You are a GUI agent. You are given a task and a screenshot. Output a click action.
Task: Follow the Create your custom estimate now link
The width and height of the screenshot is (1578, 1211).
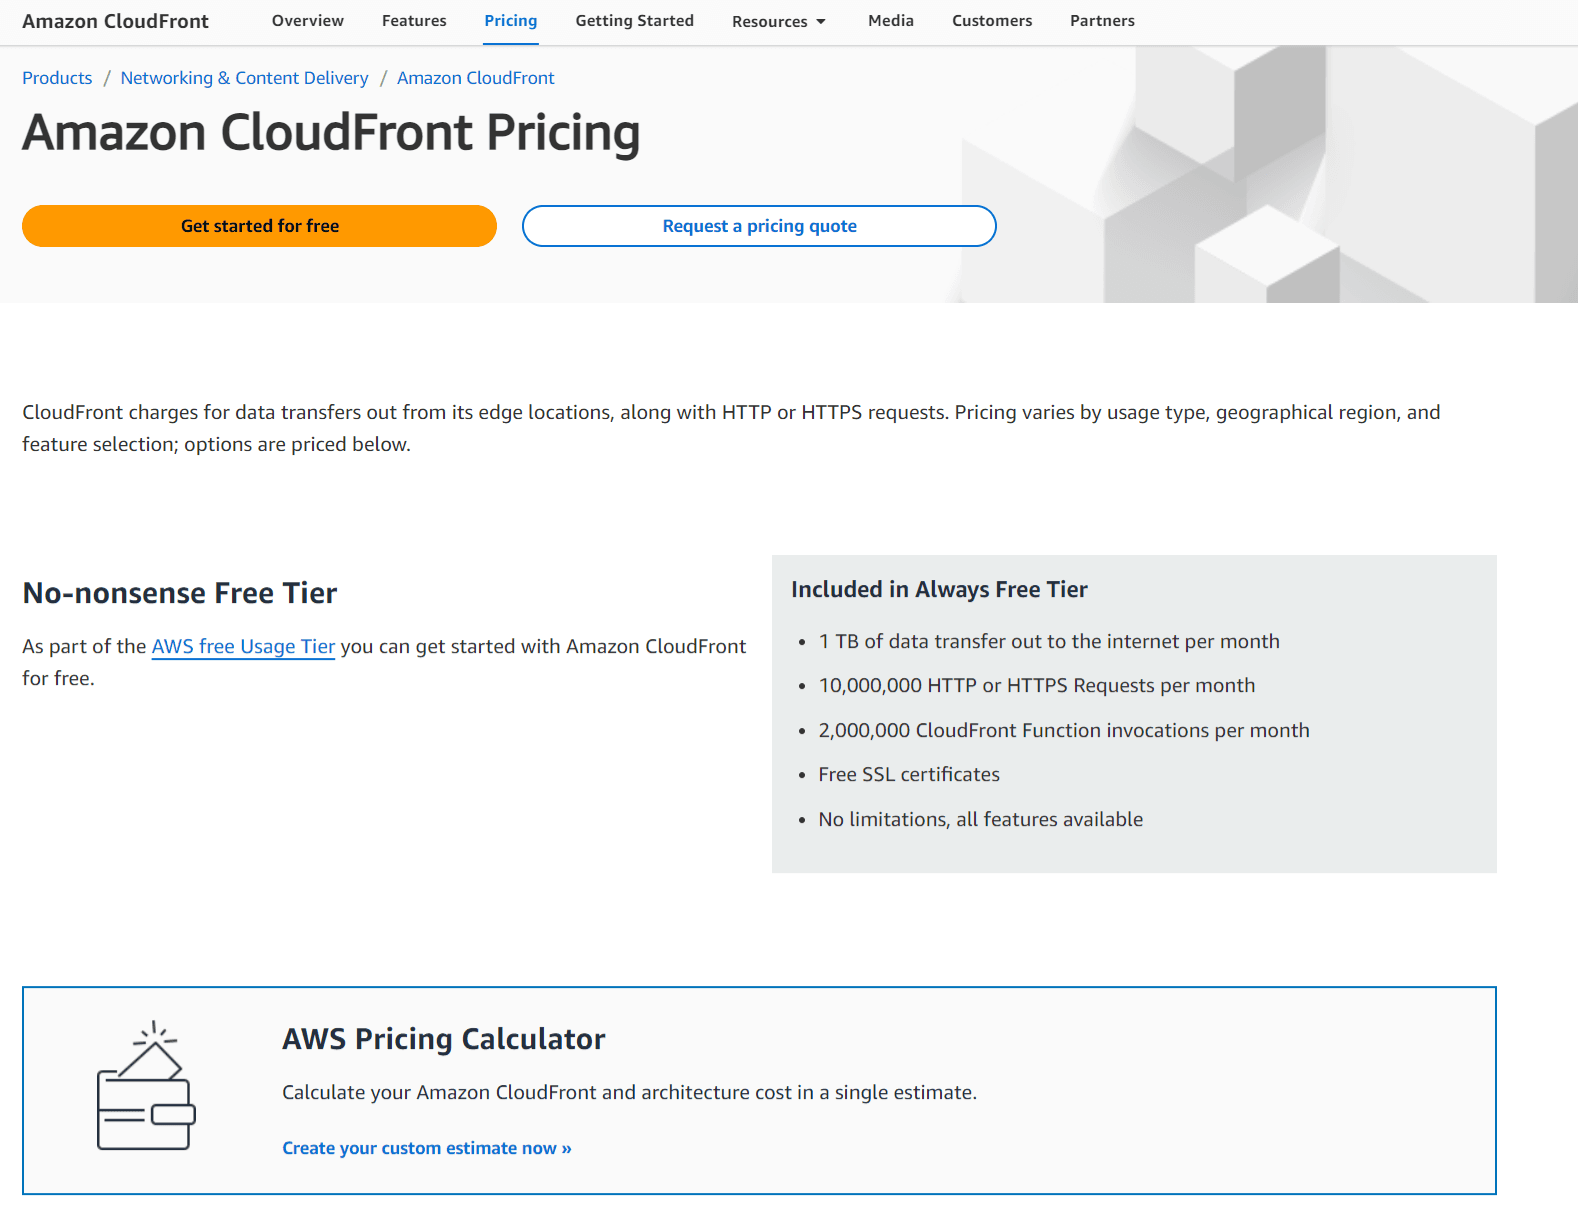click(x=426, y=1148)
